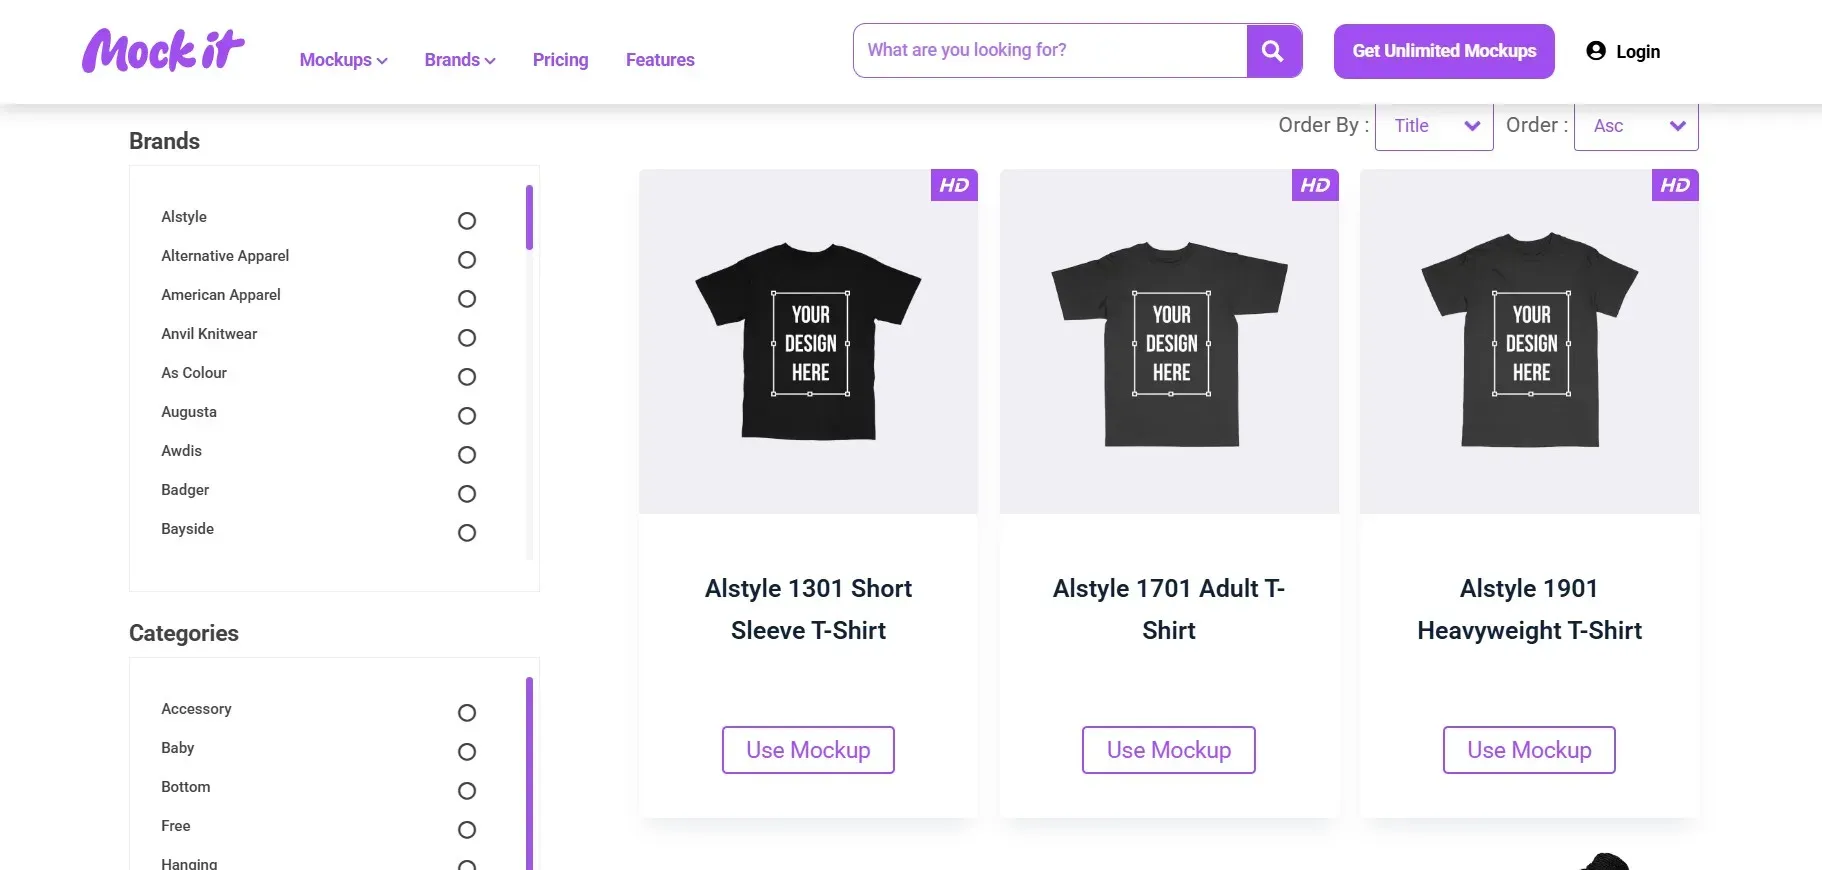Select the Alstyle brand radio button
Screen dimensions: 1822x870
(467, 221)
